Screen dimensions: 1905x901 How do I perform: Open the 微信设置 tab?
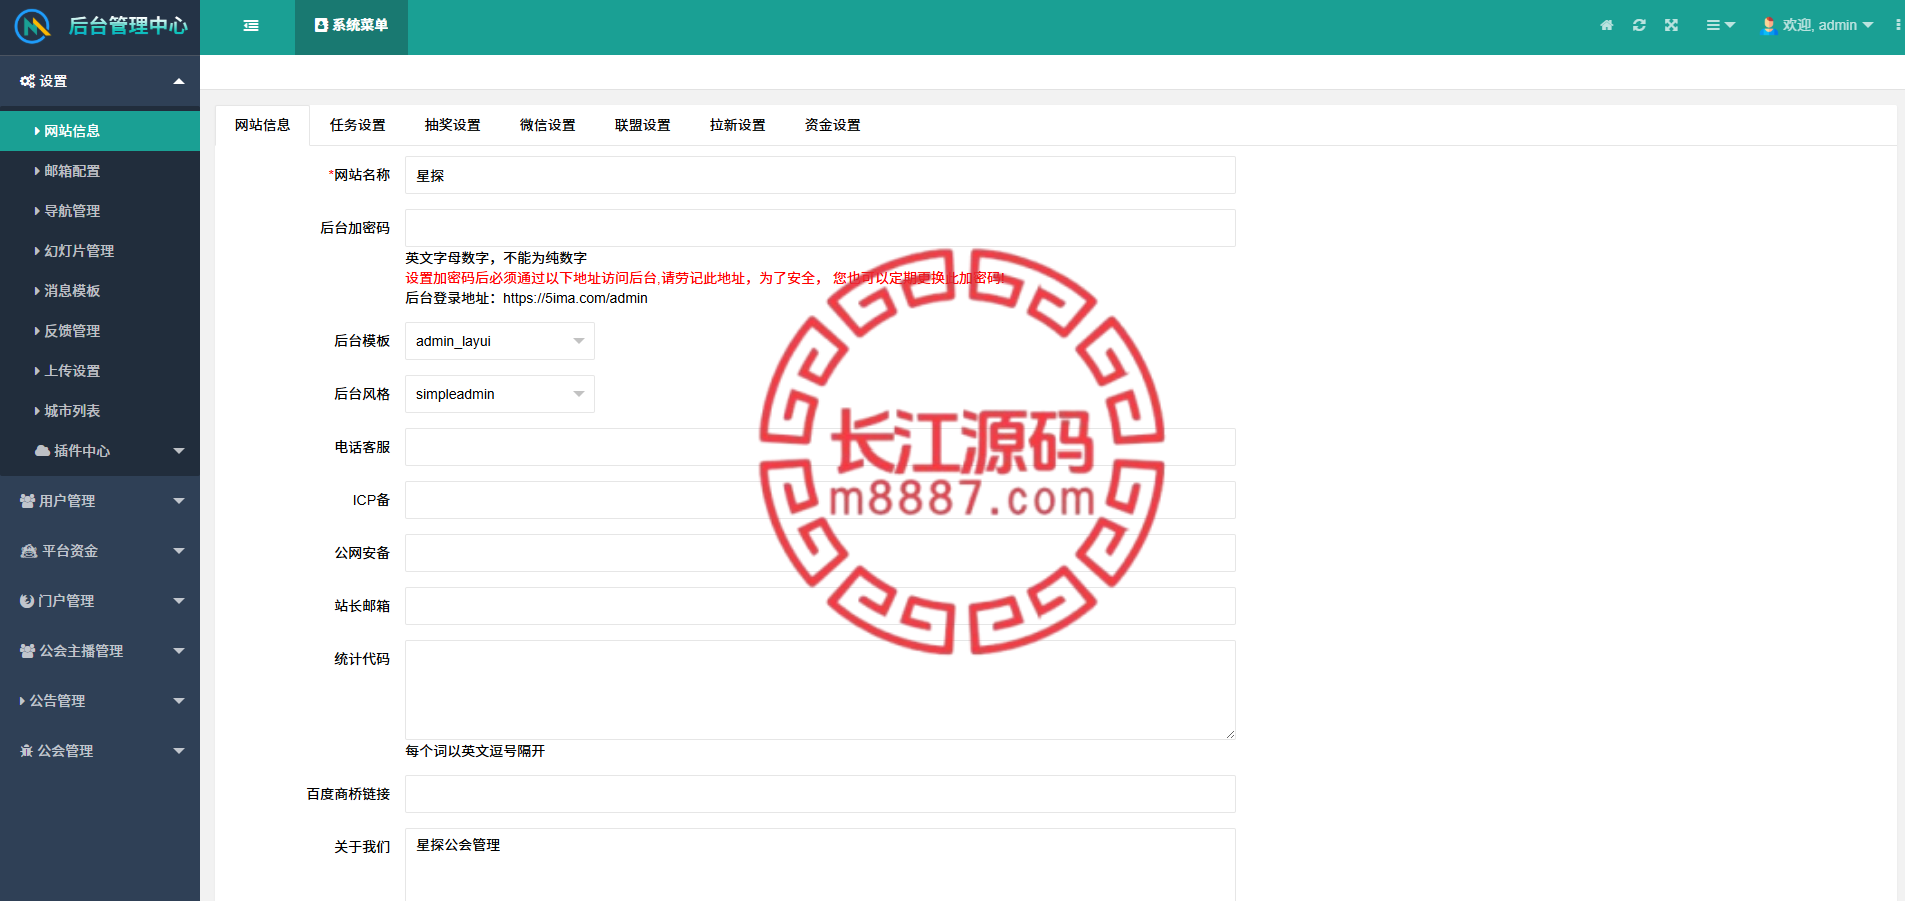pos(548,125)
